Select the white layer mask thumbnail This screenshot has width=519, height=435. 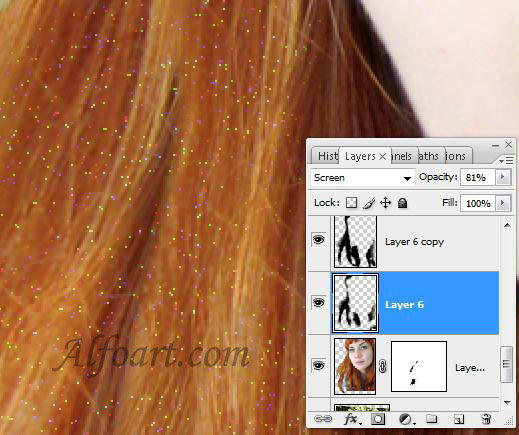tap(419, 366)
